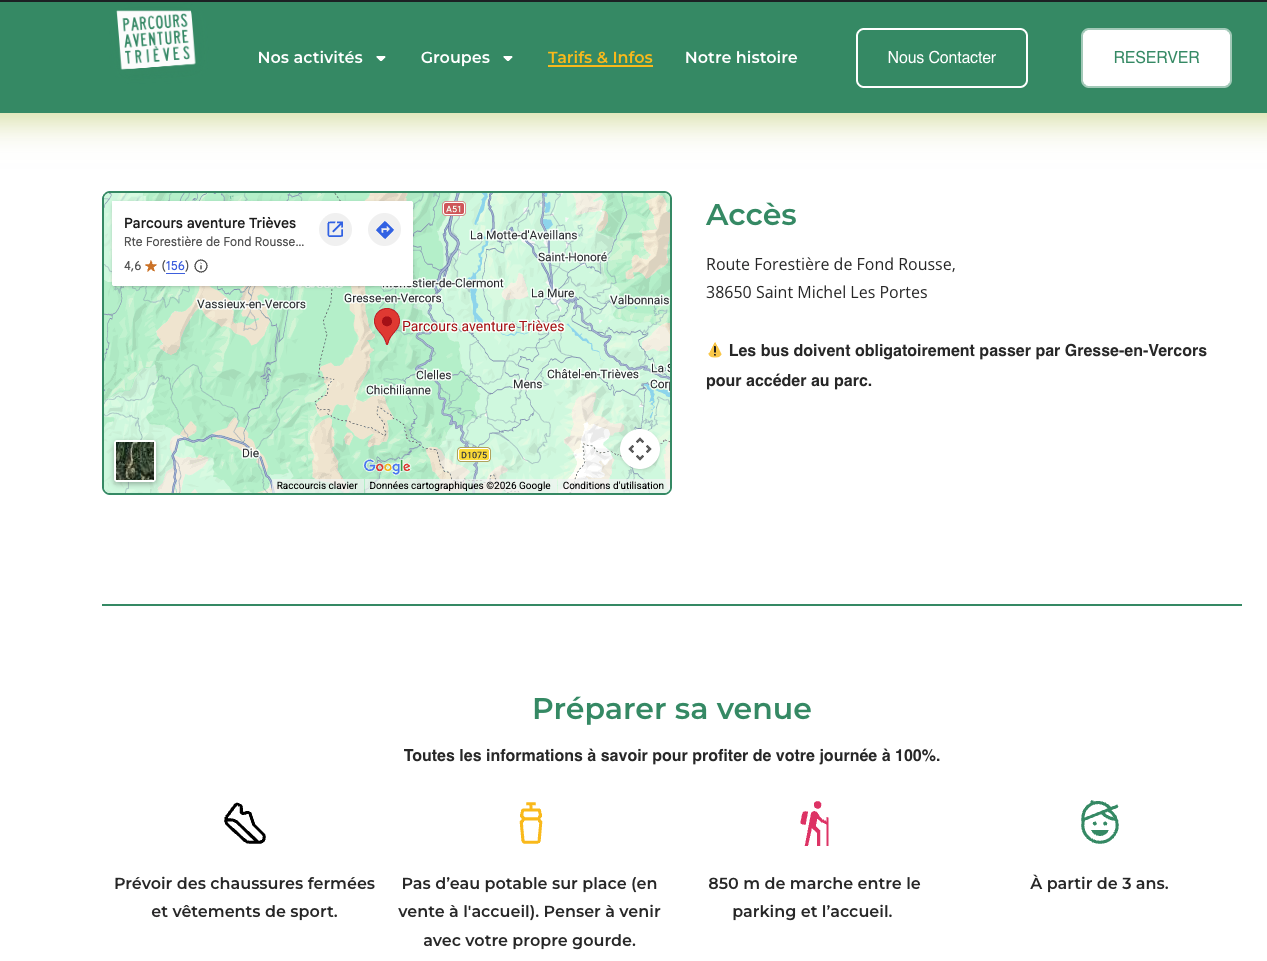Click the A51 highway badge on map

point(454,209)
